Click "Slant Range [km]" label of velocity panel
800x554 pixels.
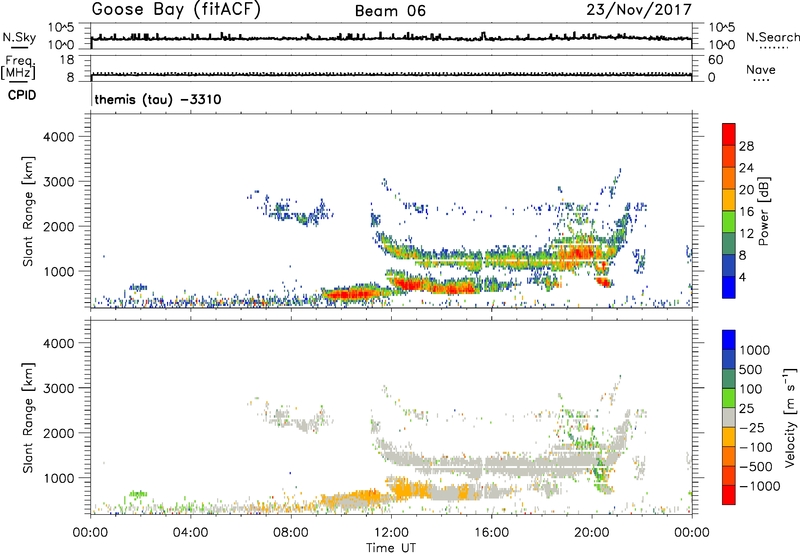pyautogui.click(x=28, y=418)
